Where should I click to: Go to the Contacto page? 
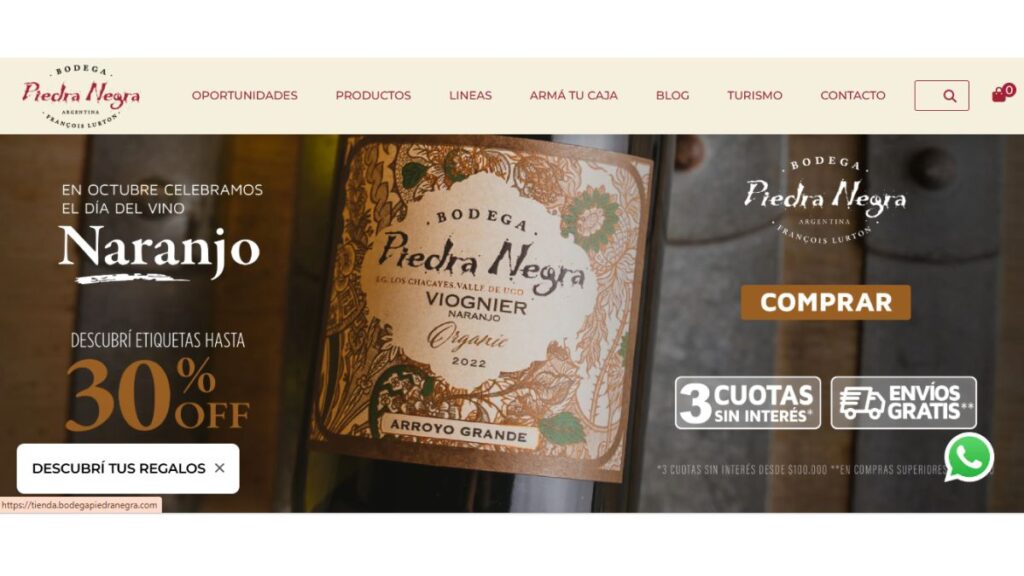[853, 95]
